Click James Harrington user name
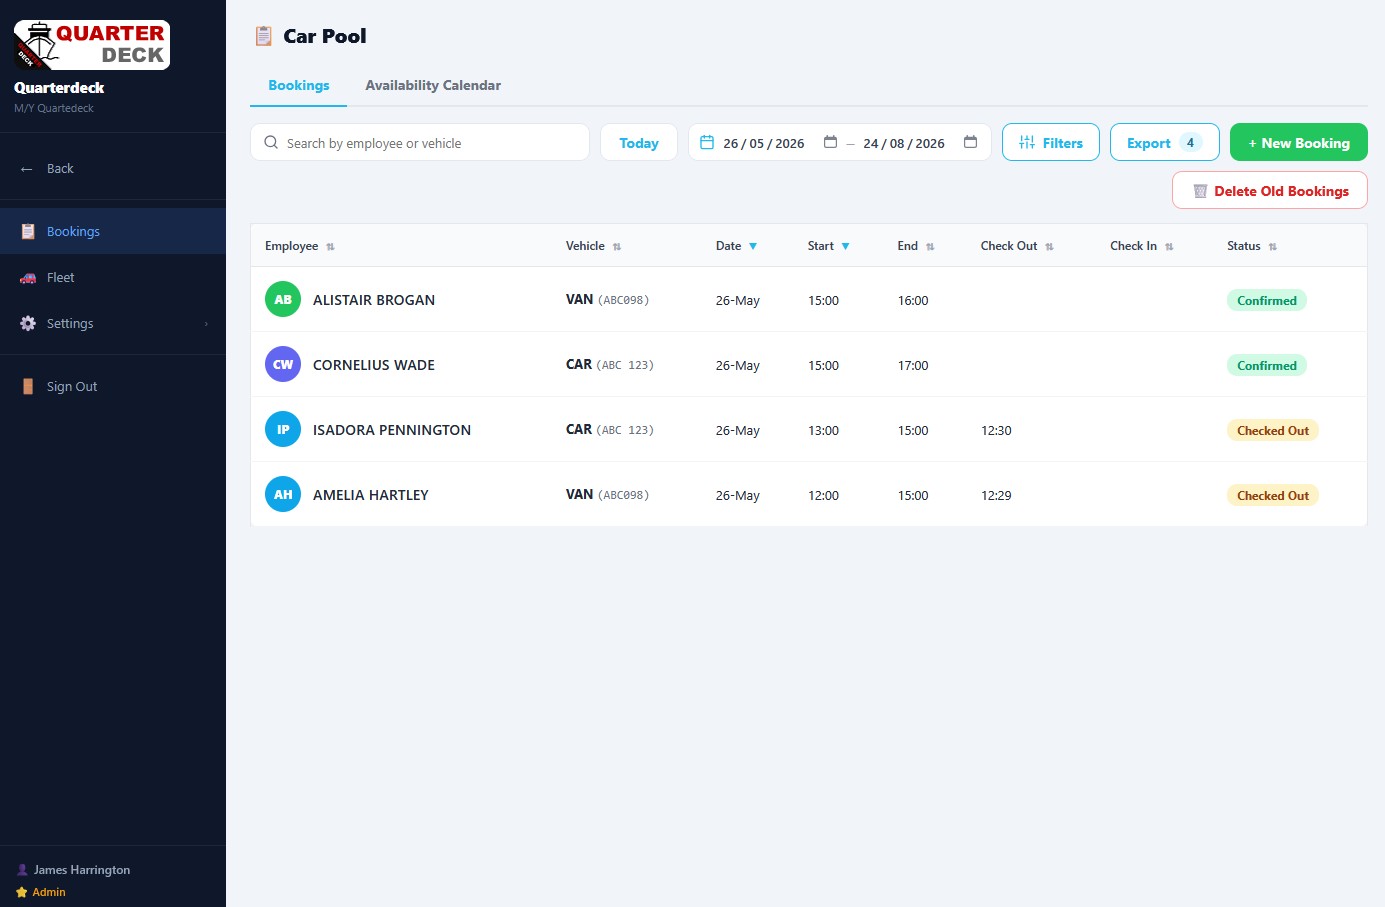This screenshot has height=907, width=1385. (x=82, y=870)
